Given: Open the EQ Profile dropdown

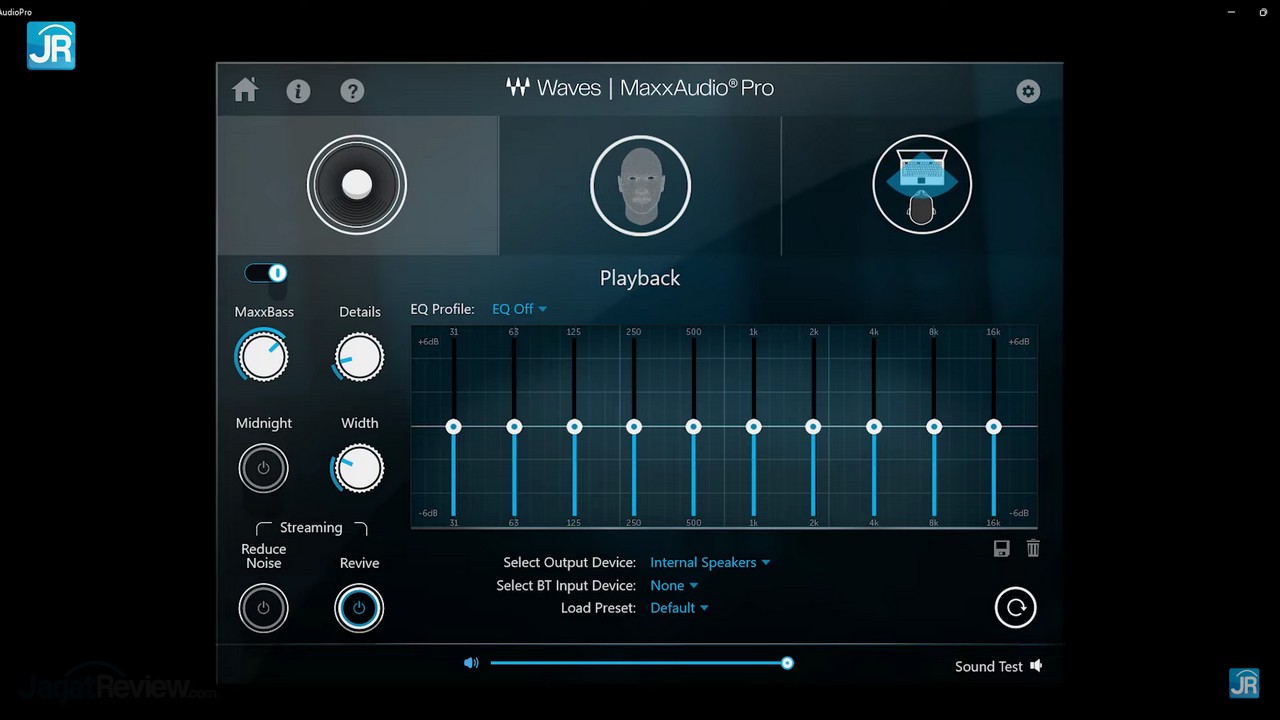Looking at the screenshot, I should tap(519, 309).
